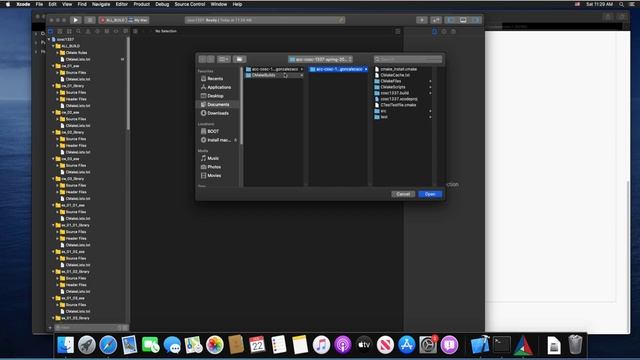Viewport: 640px width, 360px height.
Task: Open System Preferences from the Dock
Action: point(428,345)
